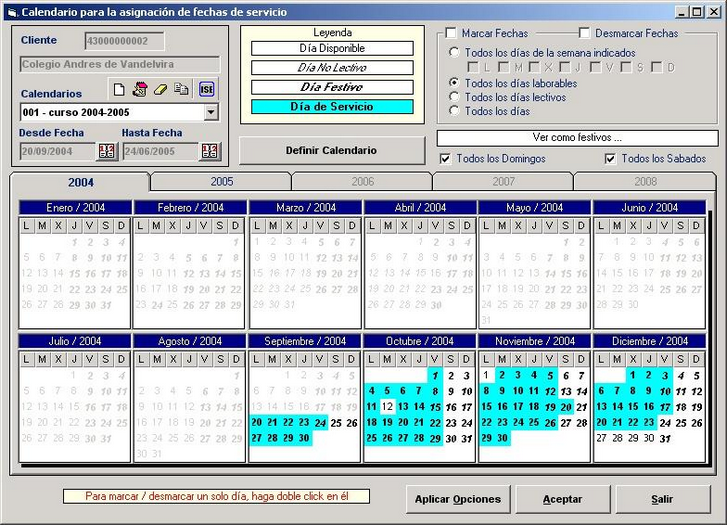Click unmarked day 12 in Octubre 2004

click(x=387, y=407)
